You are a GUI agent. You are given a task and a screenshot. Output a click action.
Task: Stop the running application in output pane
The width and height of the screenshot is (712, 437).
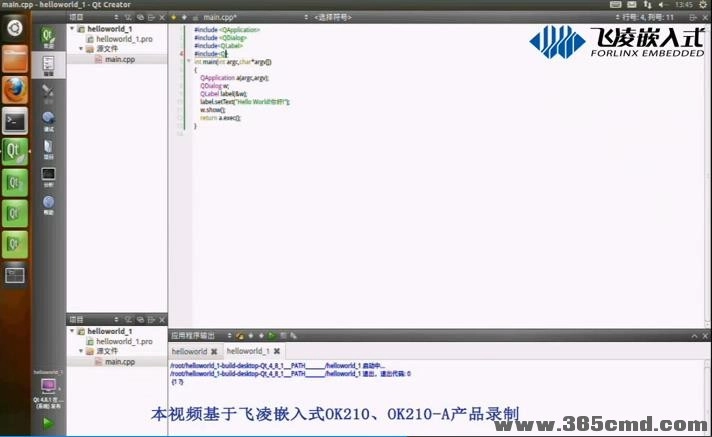coord(283,336)
